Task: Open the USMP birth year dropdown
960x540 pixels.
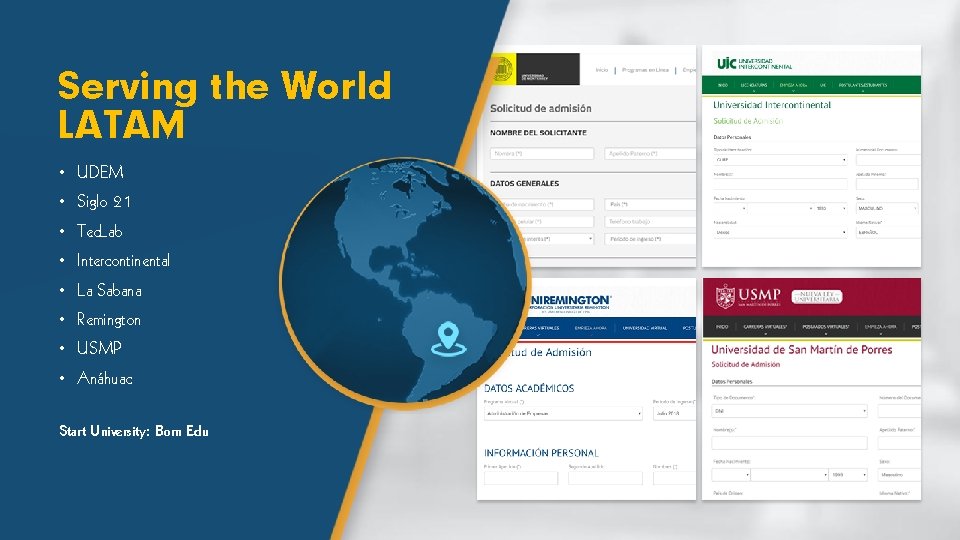Action: pyautogui.click(x=848, y=474)
